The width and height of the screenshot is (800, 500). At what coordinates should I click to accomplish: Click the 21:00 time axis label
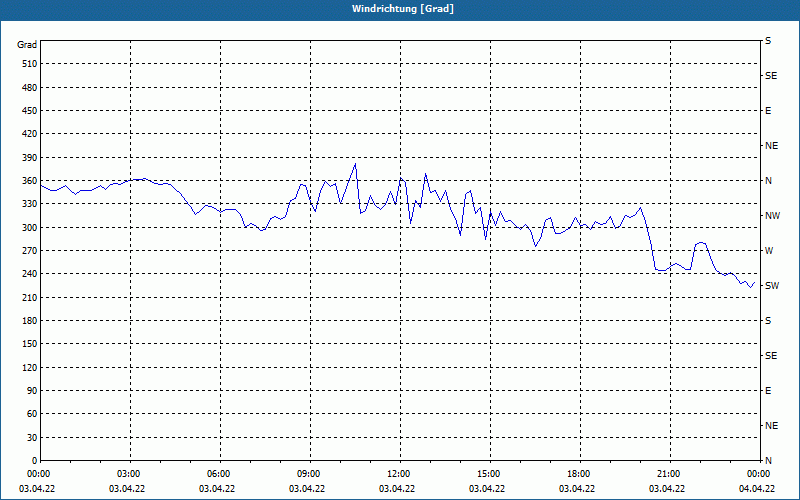point(670,474)
